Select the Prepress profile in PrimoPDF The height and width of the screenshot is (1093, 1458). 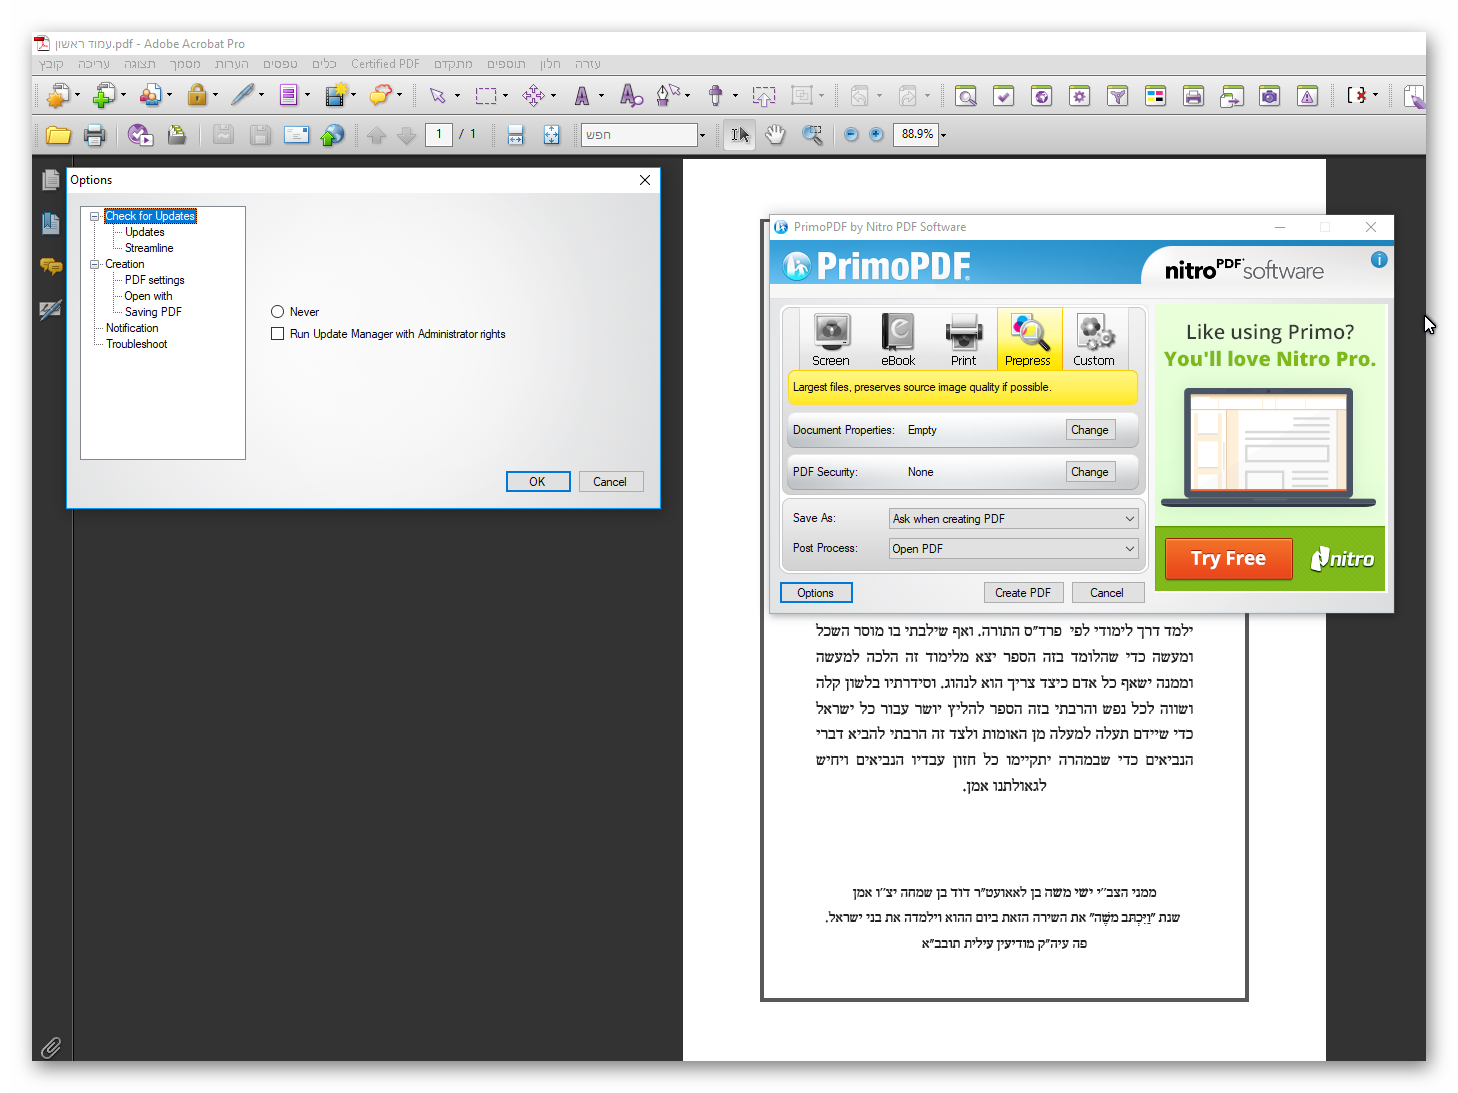(1028, 339)
